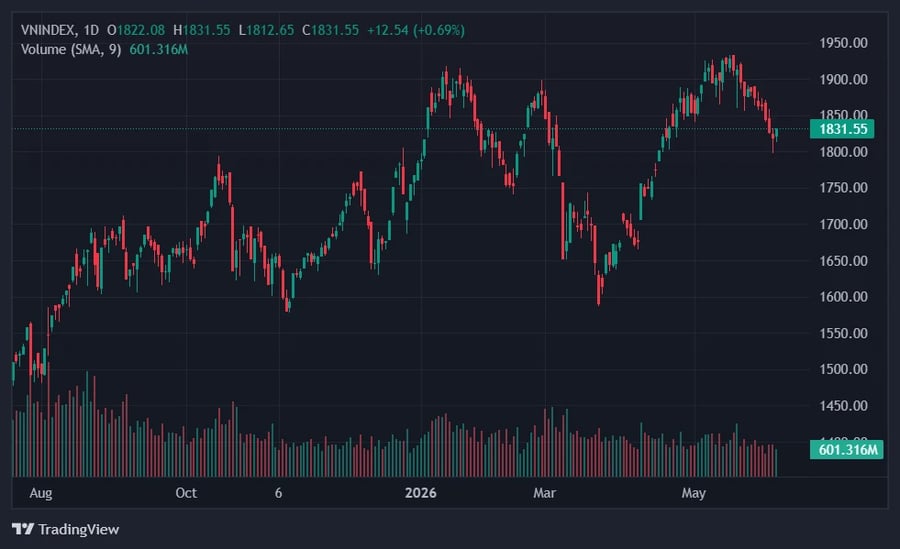
Task: Click the green 601.316M volume axis tag
Action: (847, 449)
